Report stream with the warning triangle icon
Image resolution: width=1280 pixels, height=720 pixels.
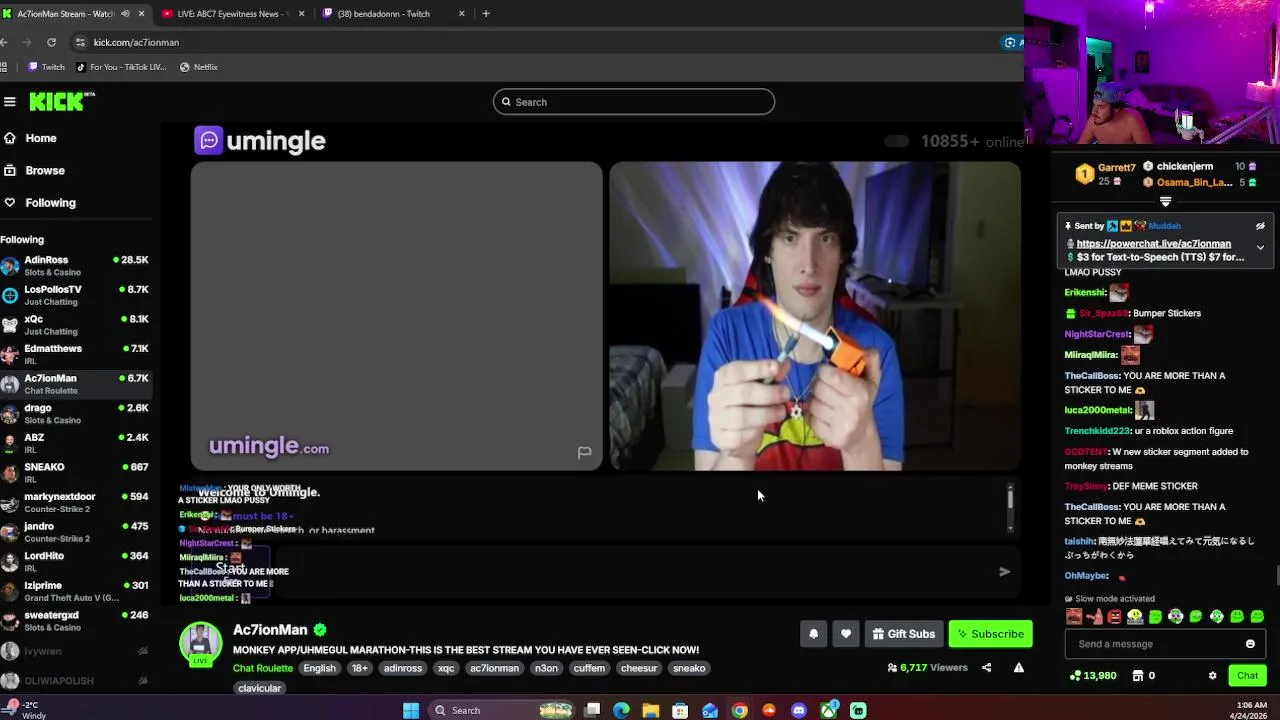click(1018, 667)
